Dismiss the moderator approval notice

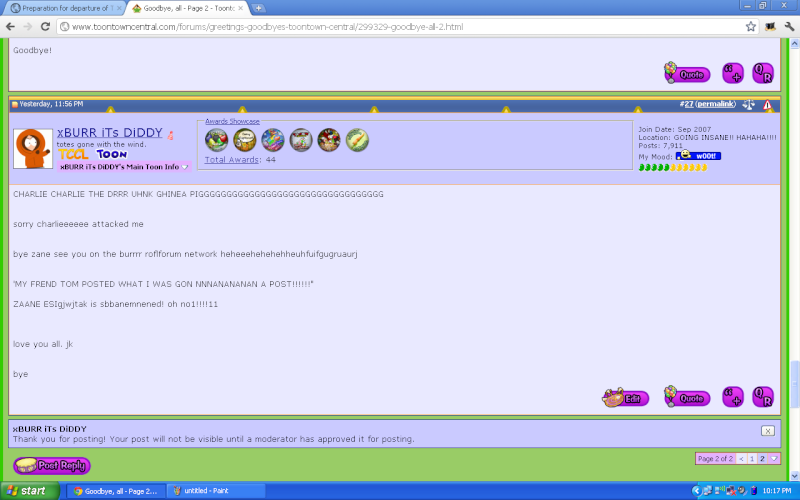tap(768, 431)
